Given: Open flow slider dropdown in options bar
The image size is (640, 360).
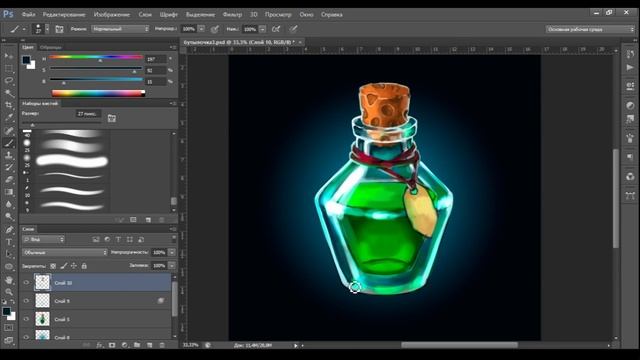Looking at the screenshot, I should click(262, 29).
